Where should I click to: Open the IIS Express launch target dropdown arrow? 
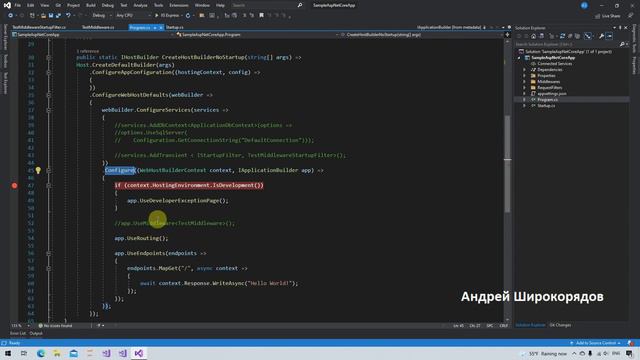182,16
